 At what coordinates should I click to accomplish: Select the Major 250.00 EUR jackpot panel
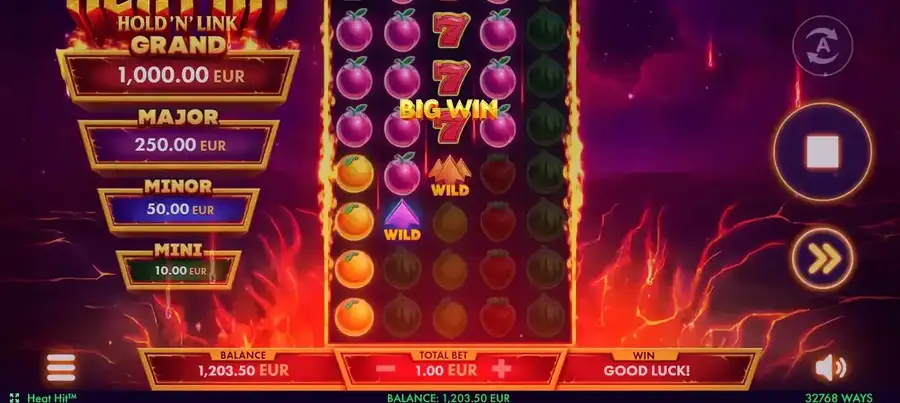click(x=179, y=144)
